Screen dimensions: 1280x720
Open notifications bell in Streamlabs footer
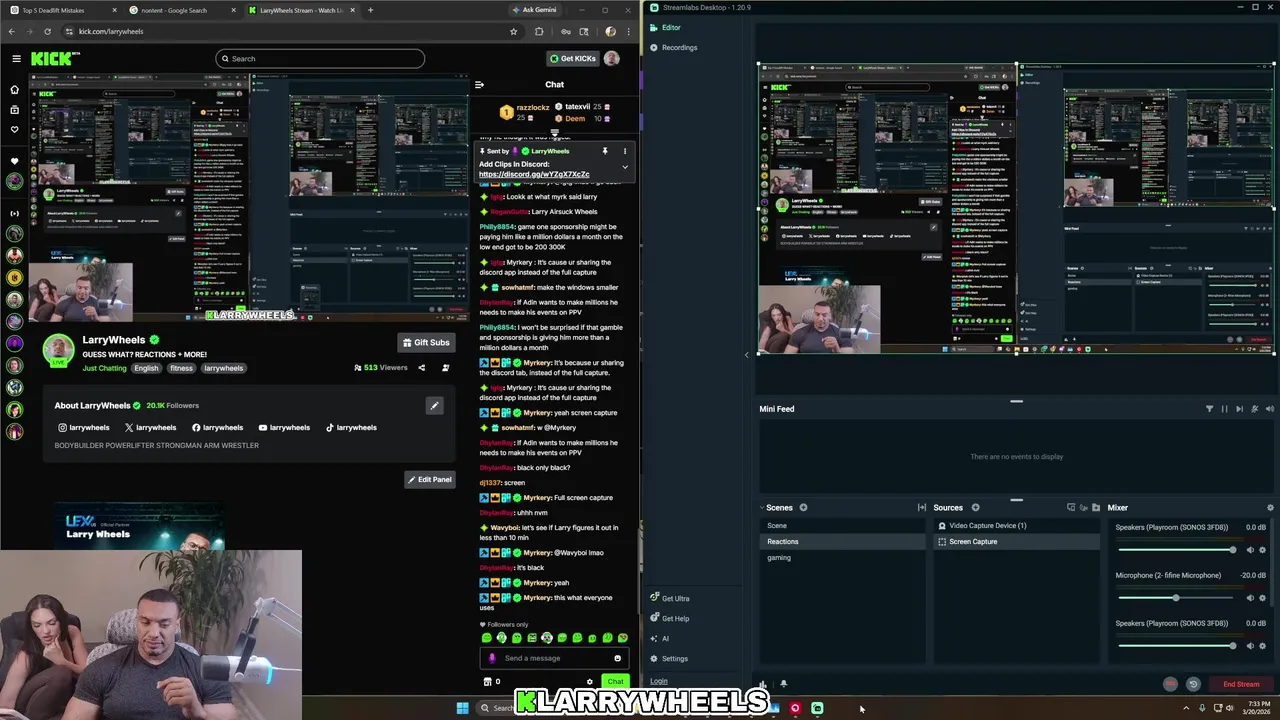click(783, 685)
